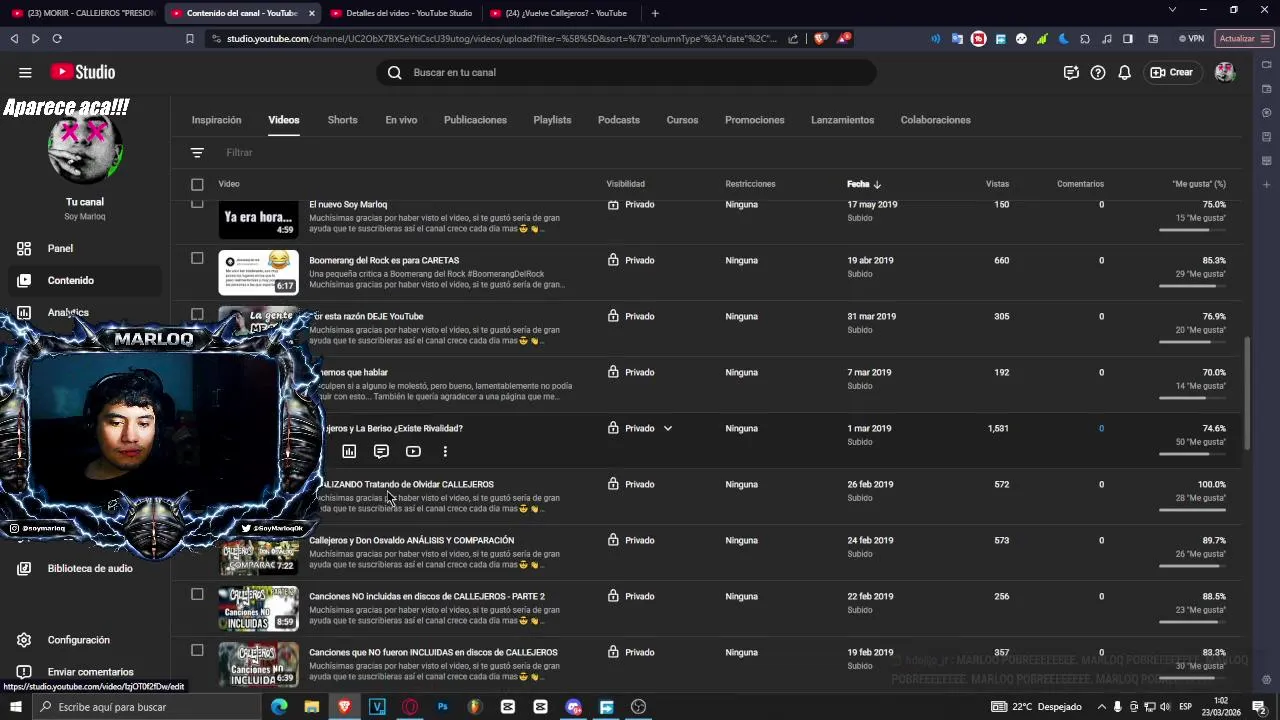Open the feedback message icon beside Help
Viewport: 1280px width, 720px height.
(1071, 72)
